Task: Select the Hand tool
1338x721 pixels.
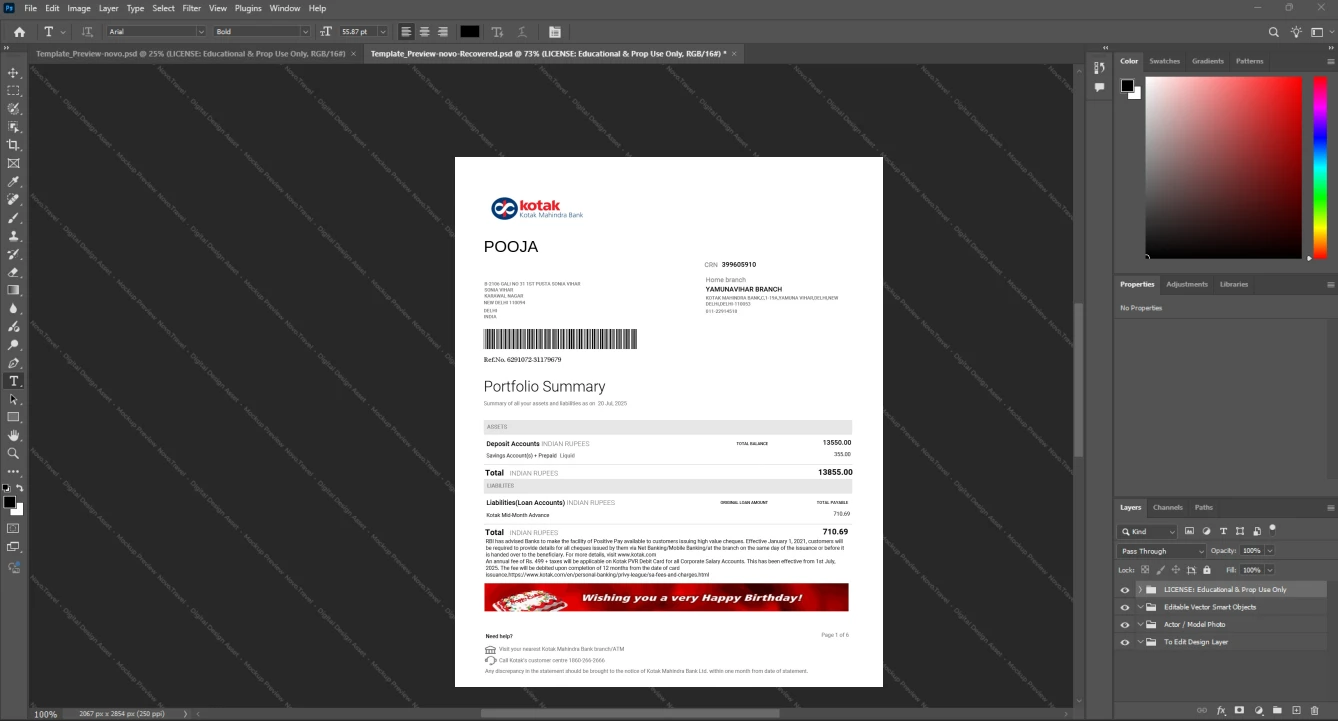Action: (14, 435)
